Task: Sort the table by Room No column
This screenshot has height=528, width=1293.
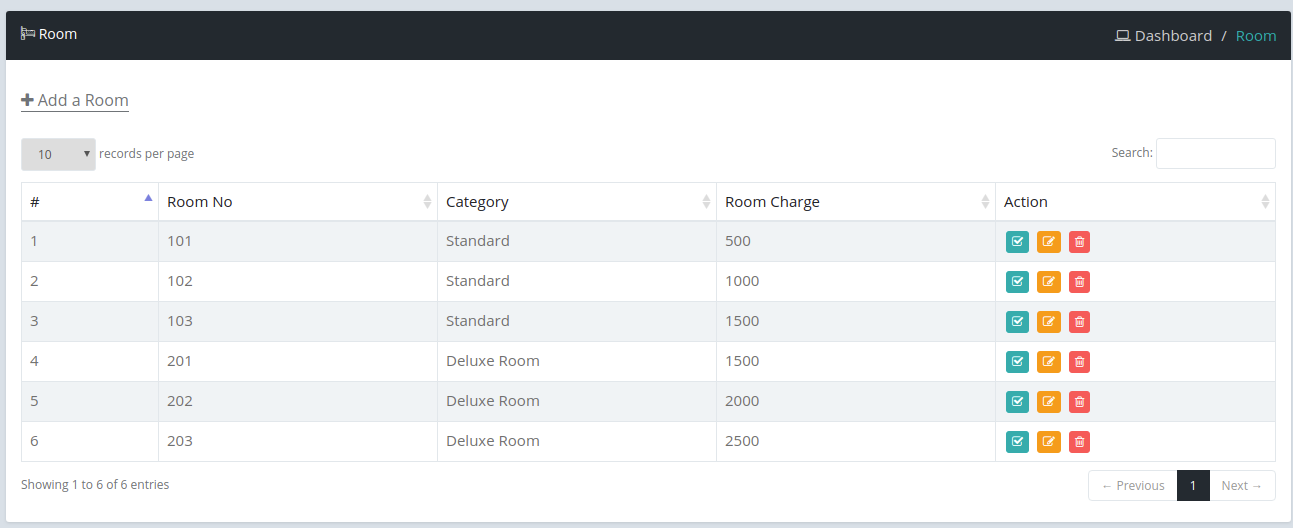Action: coord(298,202)
